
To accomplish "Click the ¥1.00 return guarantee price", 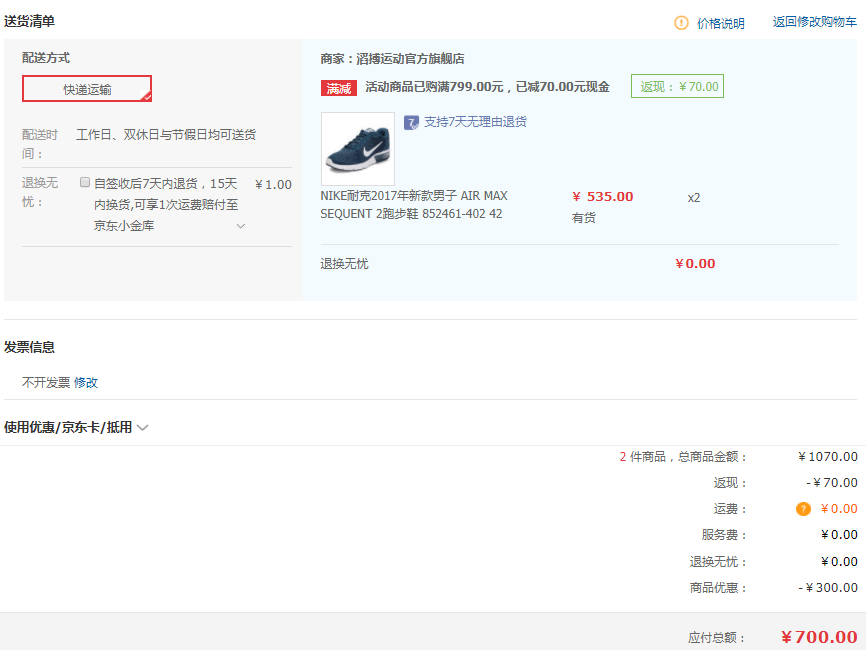I will [273, 184].
